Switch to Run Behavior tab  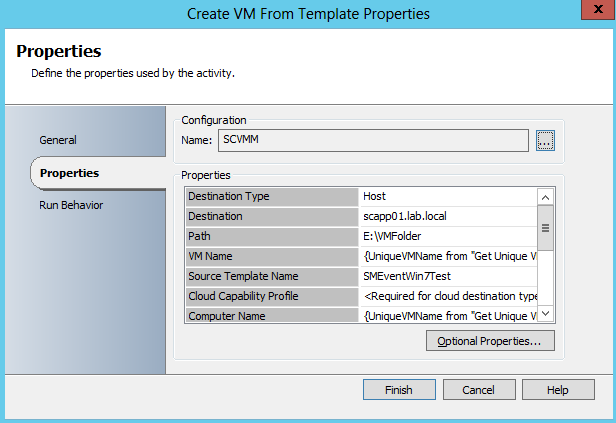(71, 205)
